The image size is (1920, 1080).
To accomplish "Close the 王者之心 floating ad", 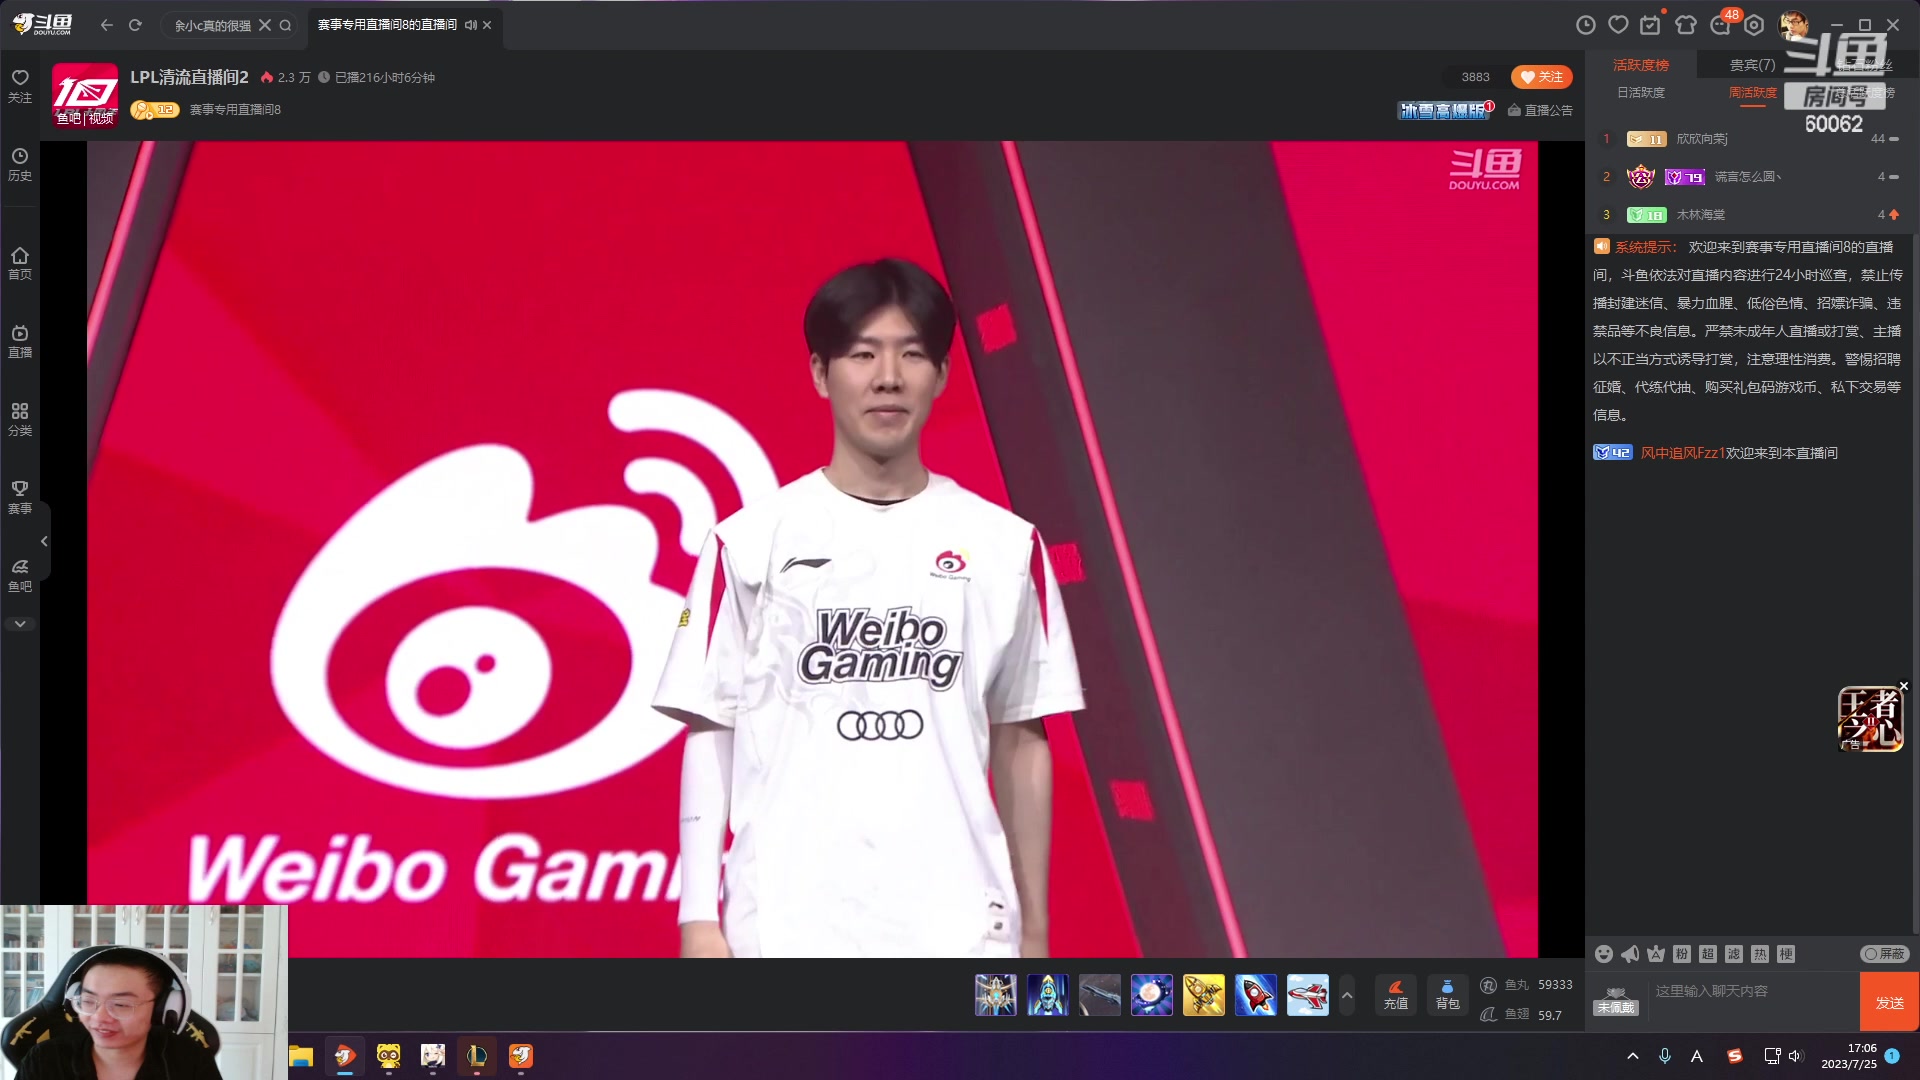I will click(x=1903, y=686).
